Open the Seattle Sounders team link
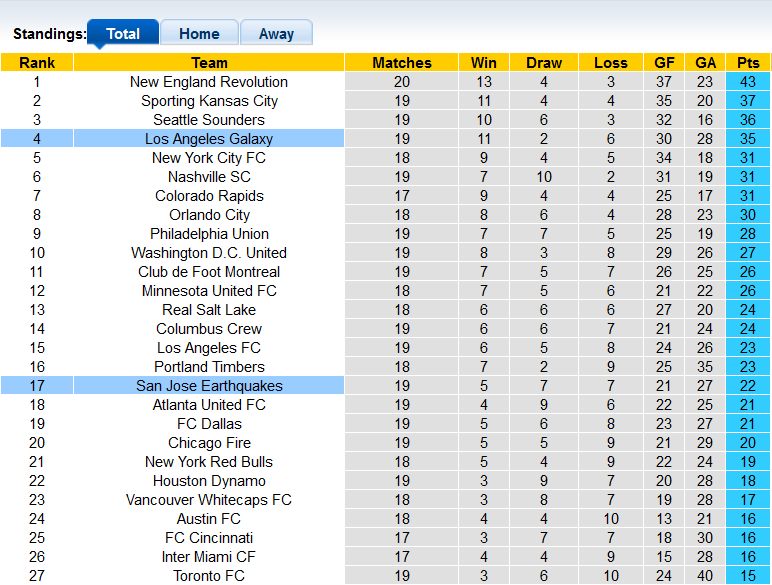 (209, 120)
